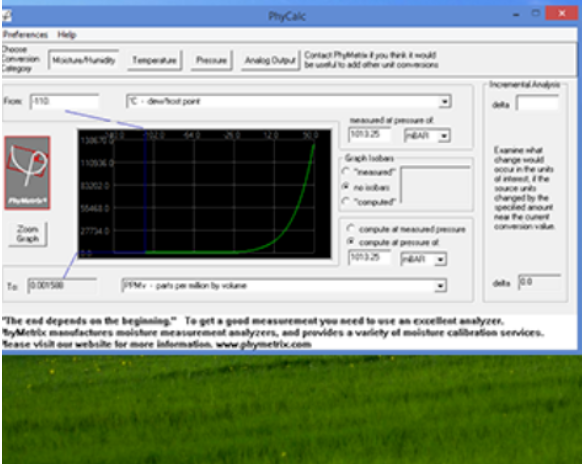Enable compute at measured pressure option
This screenshot has height=464, width=582.
click(350, 228)
